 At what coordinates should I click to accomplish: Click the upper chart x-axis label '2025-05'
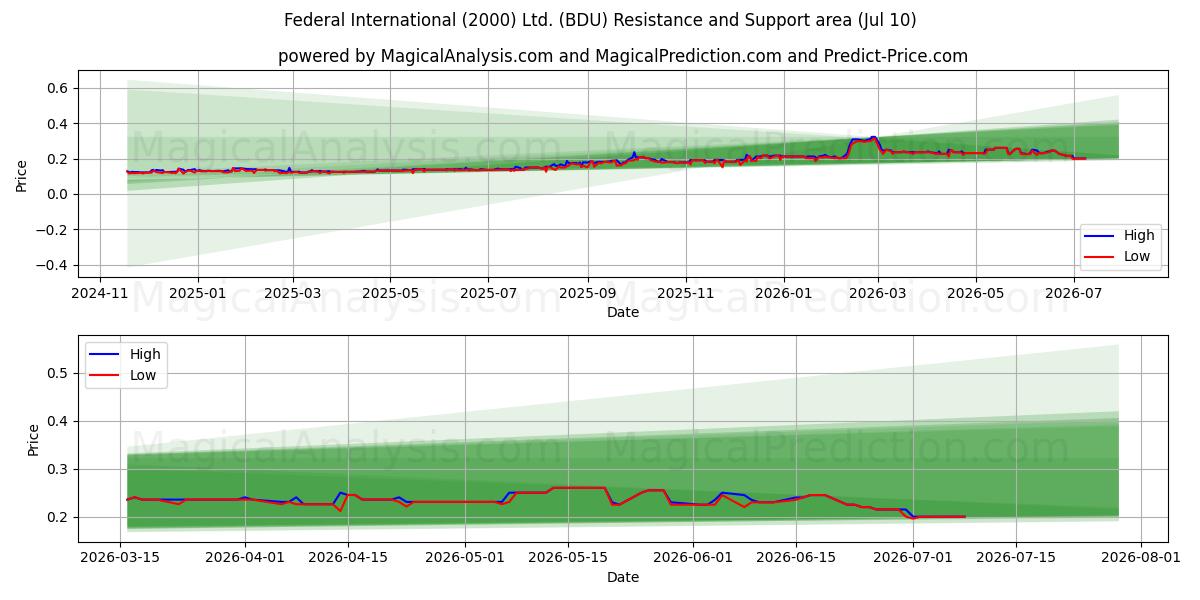[x=390, y=294]
